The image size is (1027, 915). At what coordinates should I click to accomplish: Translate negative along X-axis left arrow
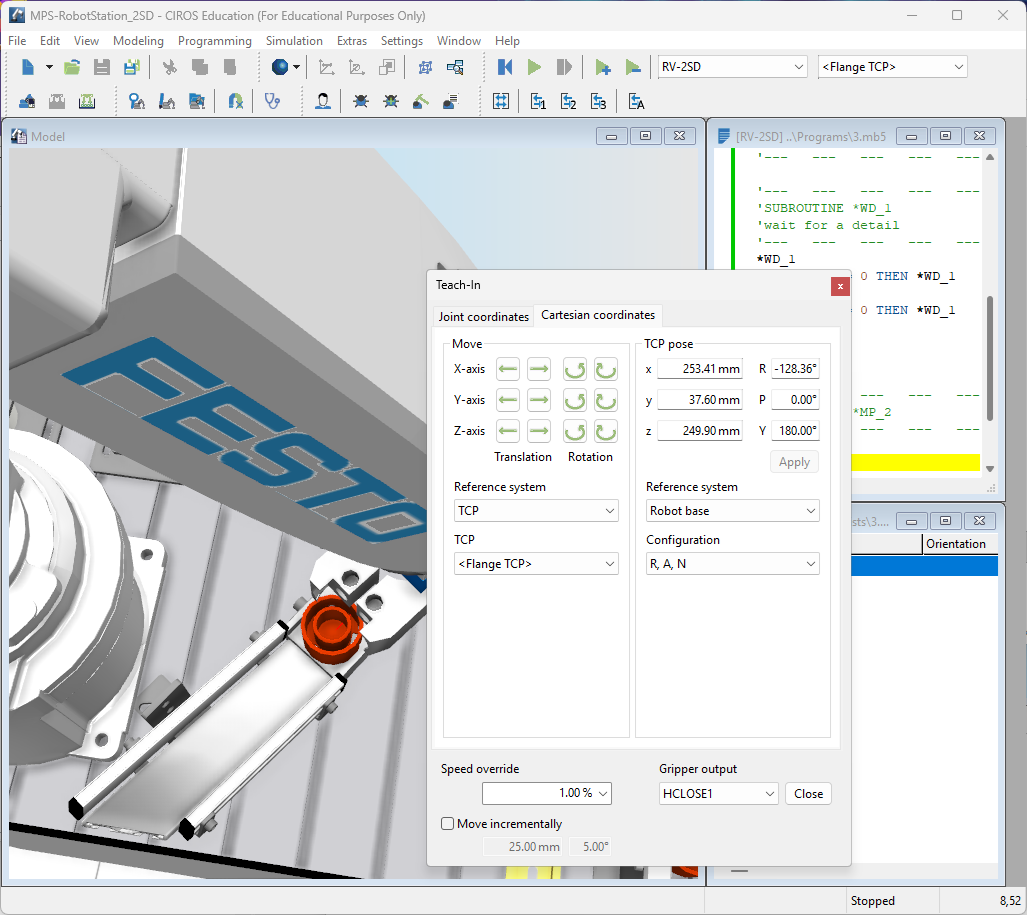(x=508, y=369)
